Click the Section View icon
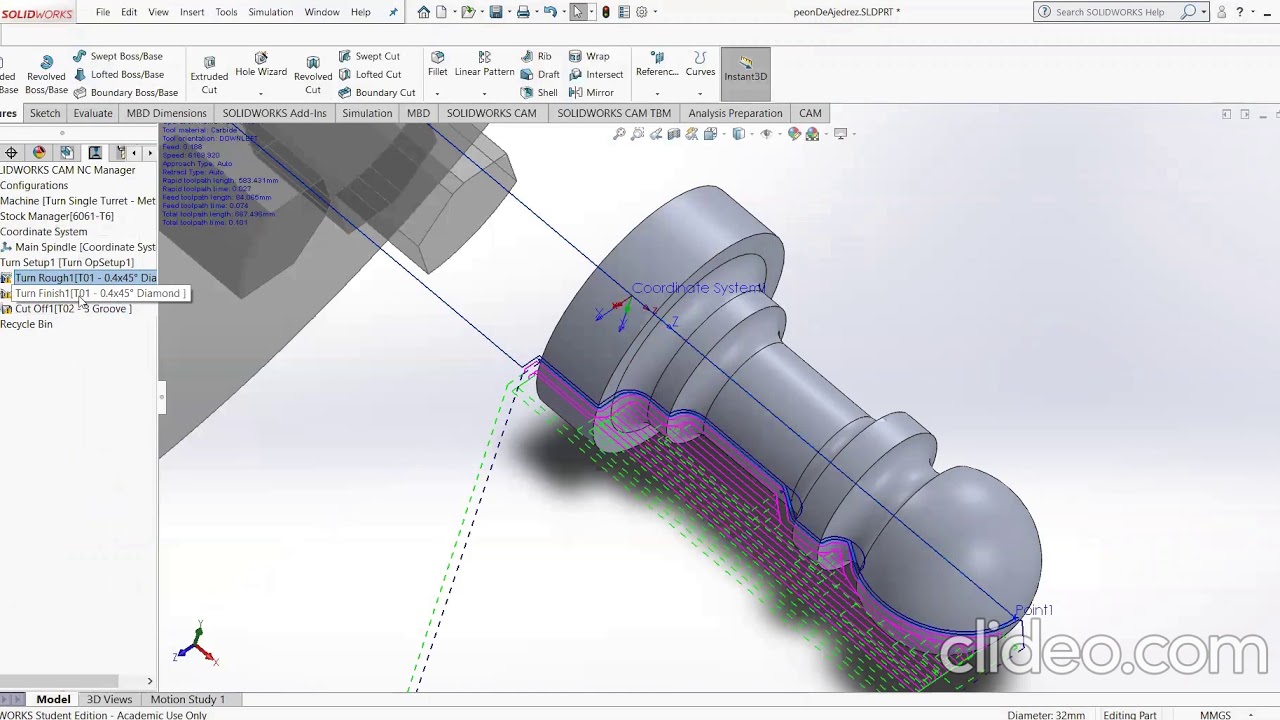 click(x=674, y=134)
